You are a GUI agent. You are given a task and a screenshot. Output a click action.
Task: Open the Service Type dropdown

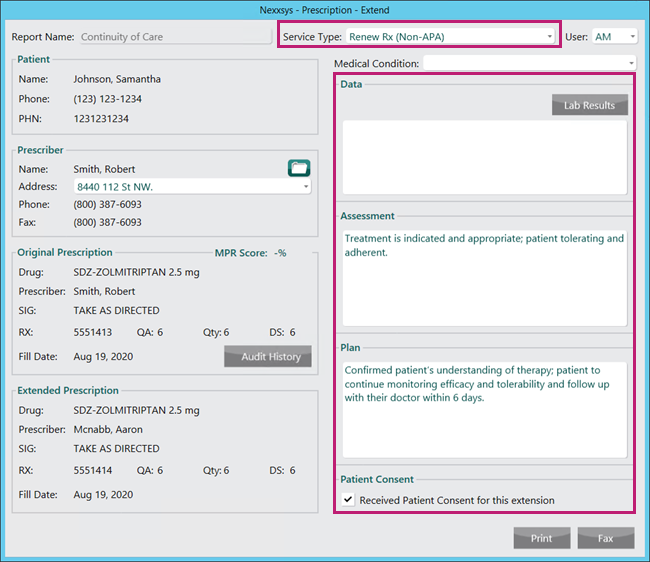(449, 37)
